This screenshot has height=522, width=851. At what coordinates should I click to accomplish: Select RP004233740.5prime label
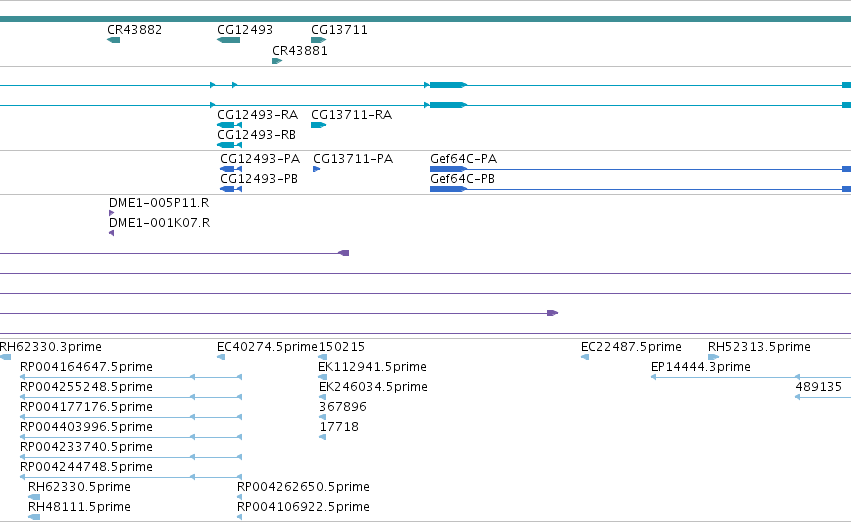tap(86, 447)
